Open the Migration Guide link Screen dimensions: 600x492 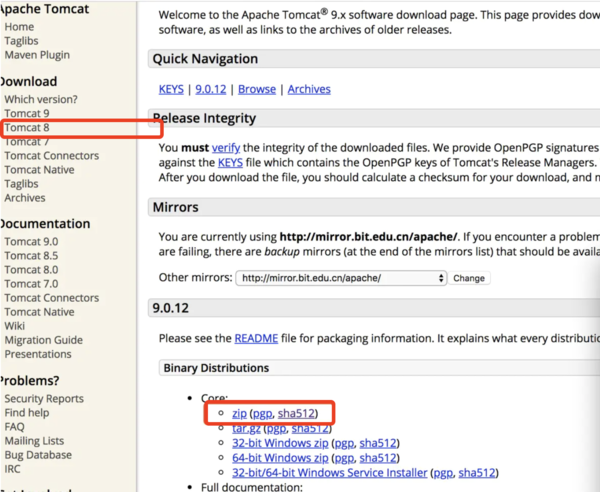[x=44, y=340]
